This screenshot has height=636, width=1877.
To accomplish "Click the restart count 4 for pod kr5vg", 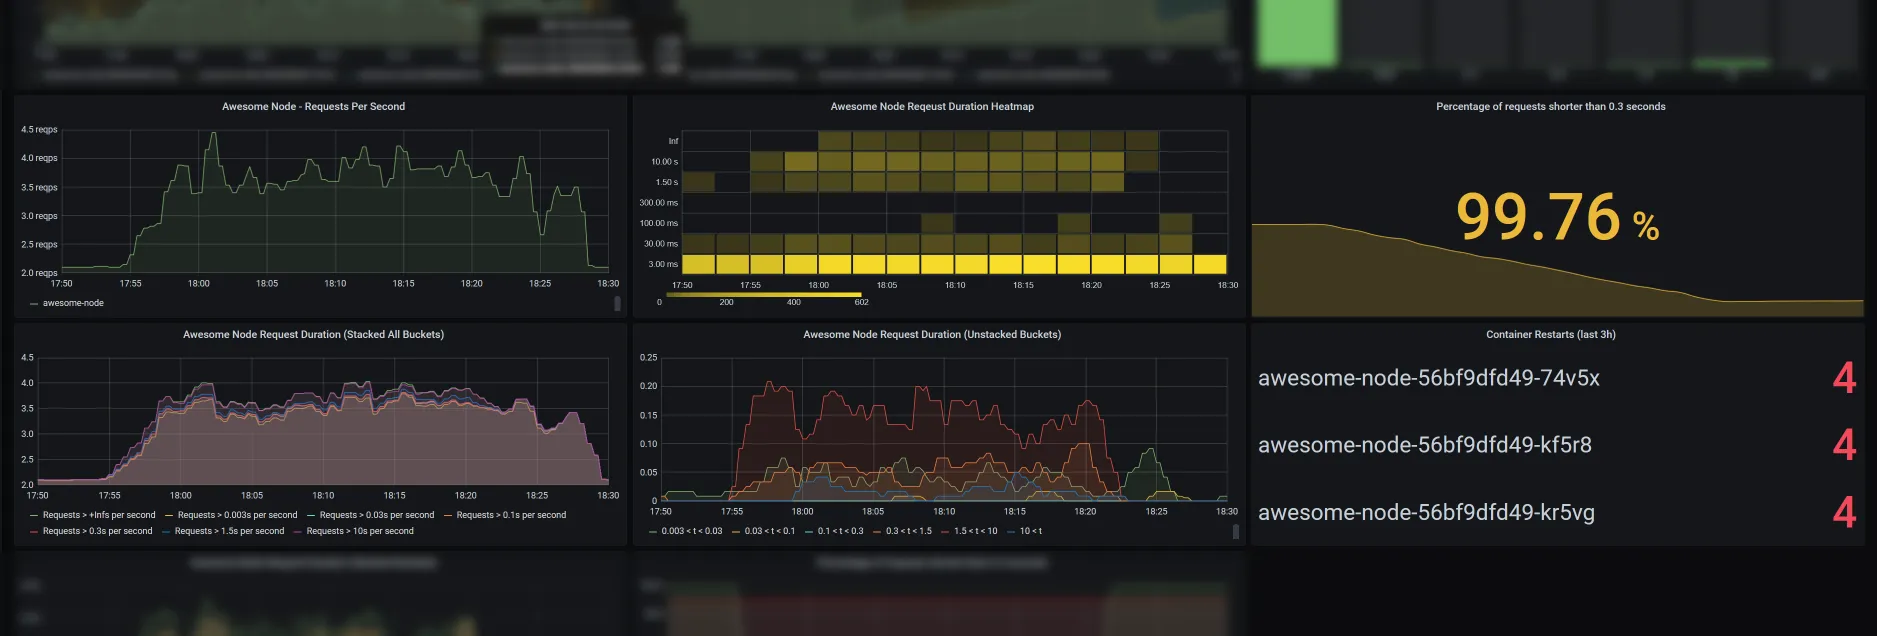I will (x=1844, y=512).
